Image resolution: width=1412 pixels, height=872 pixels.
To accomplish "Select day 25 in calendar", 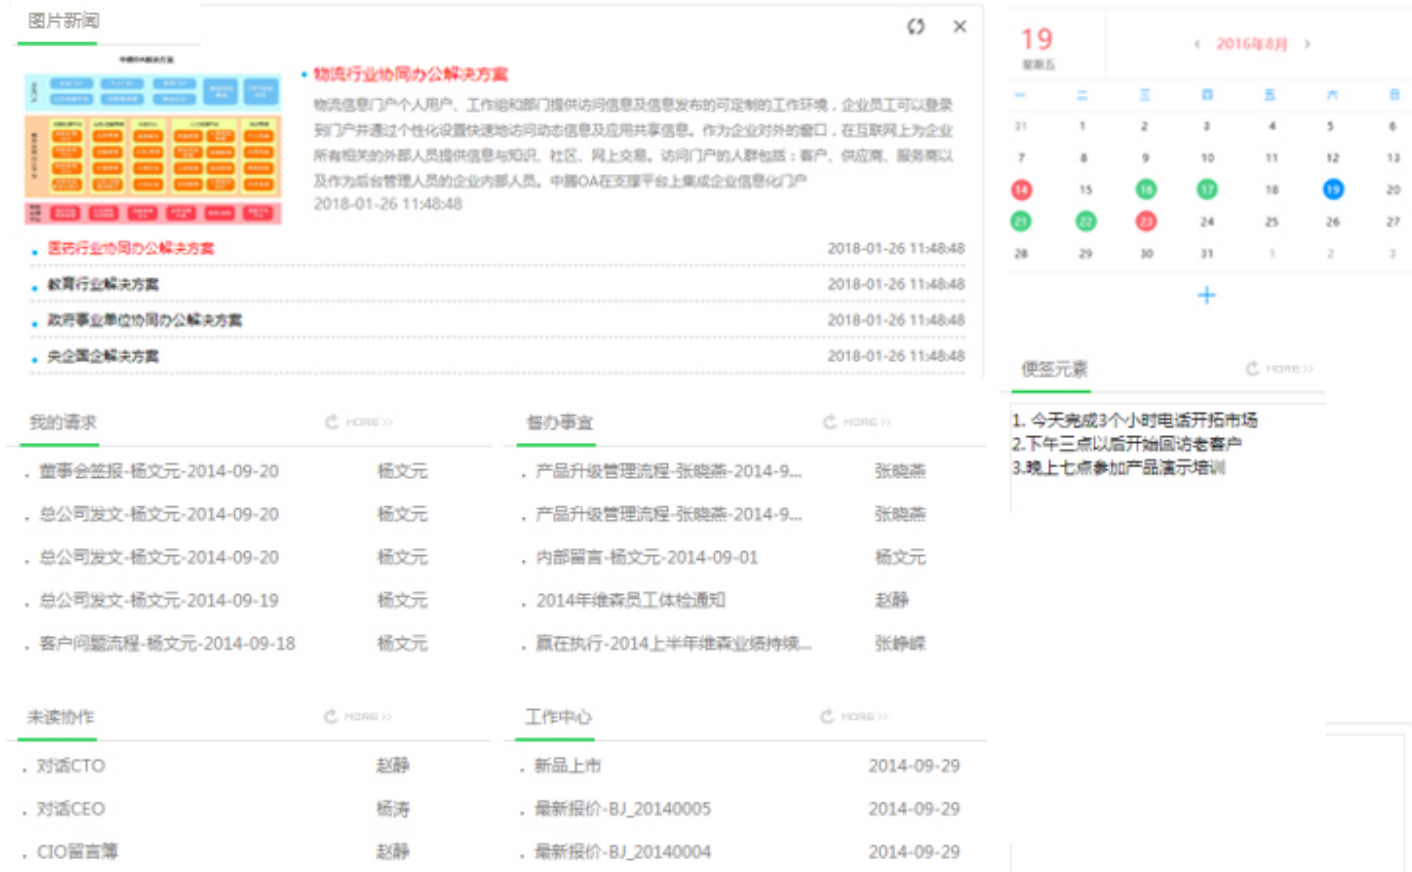I will [1271, 221].
